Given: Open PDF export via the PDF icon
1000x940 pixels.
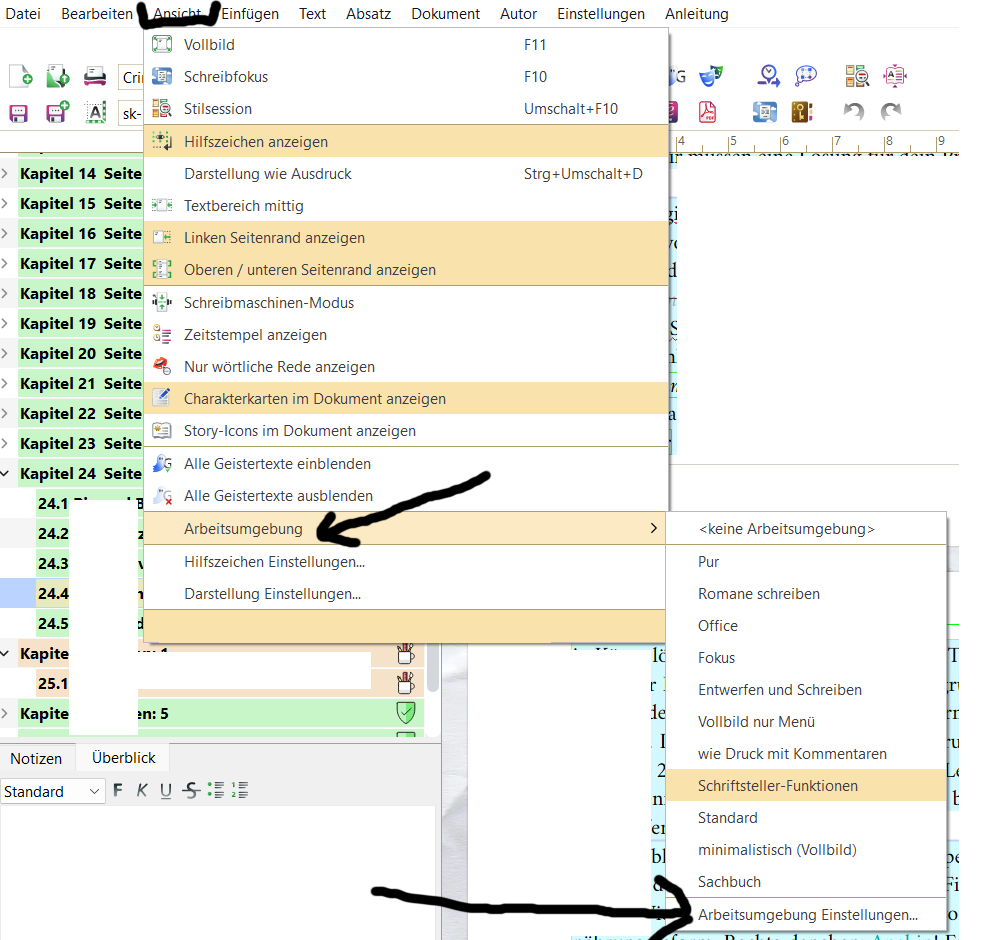Looking at the screenshot, I should tap(708, 112).
